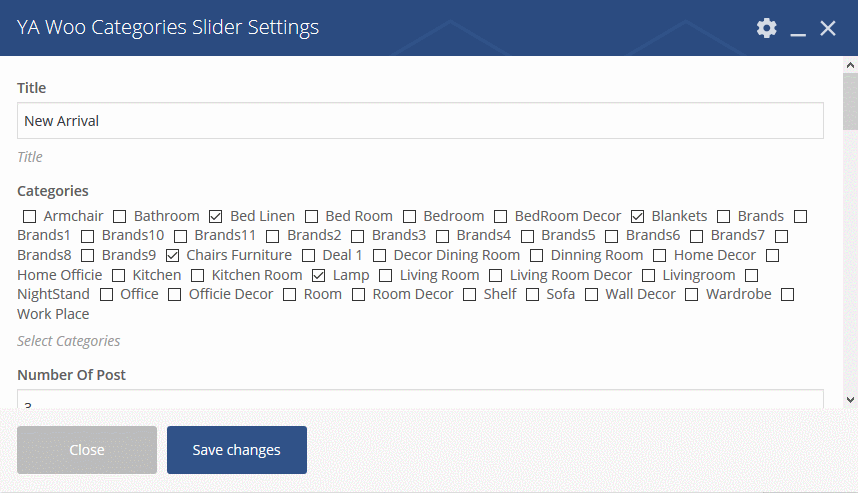Click the scrollbar down arrow

(x=850, y=399)
